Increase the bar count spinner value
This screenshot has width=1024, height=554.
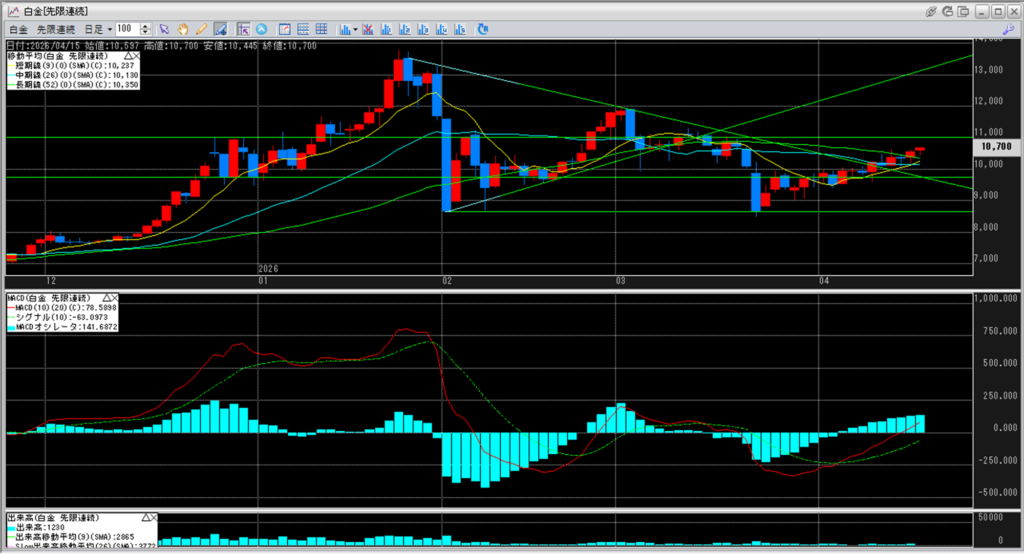point(147,26)
